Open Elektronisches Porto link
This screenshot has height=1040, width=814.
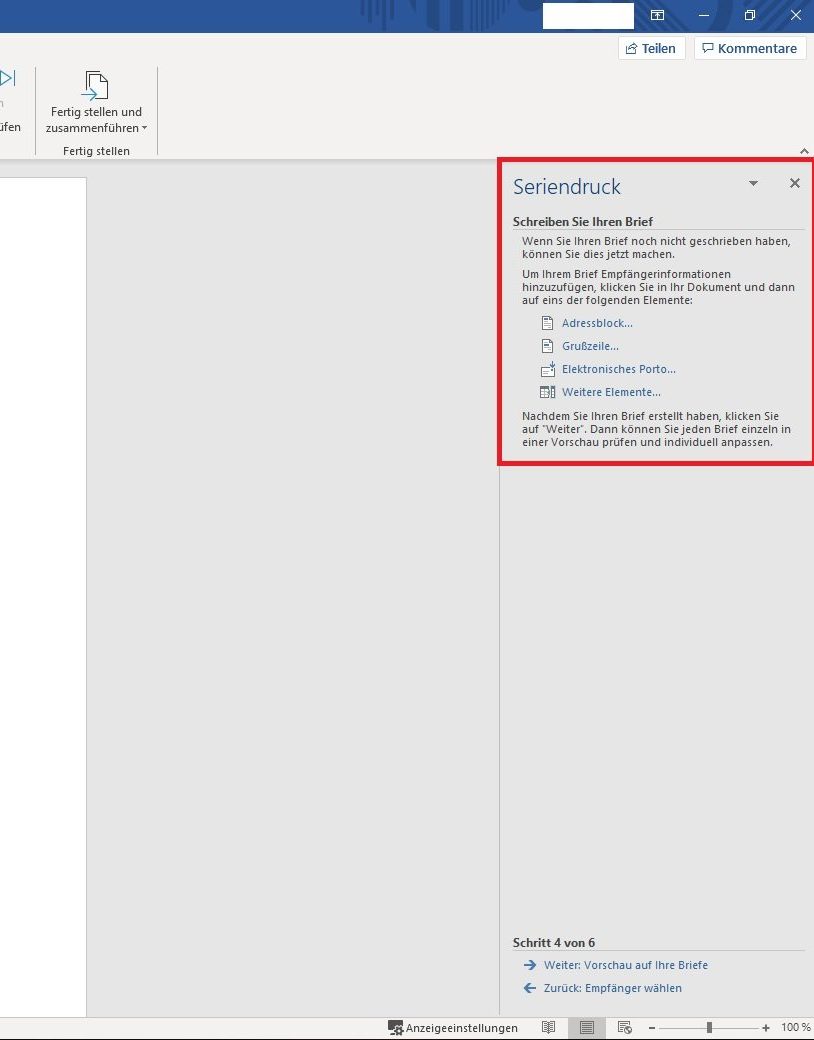pos(619,369)
